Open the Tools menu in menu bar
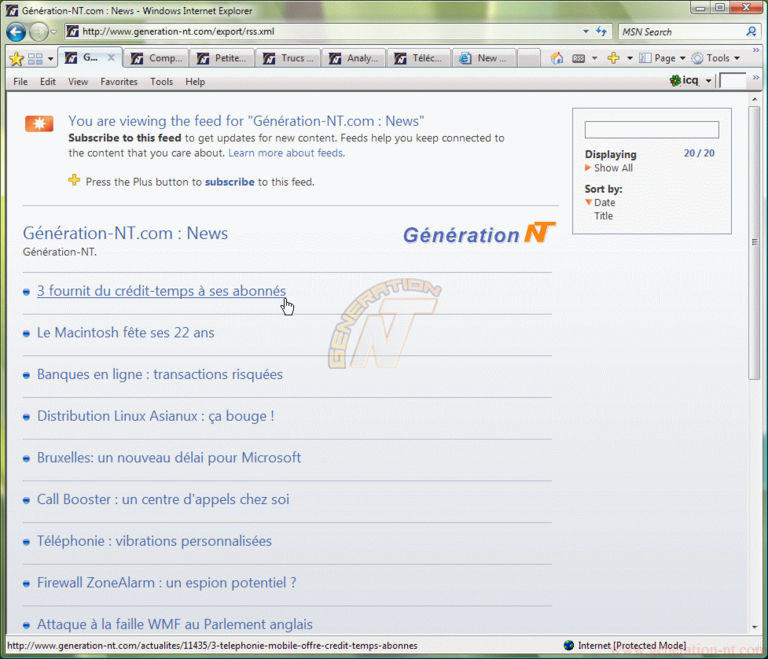This screenshot has width=768, height=659. coord(161,82)
